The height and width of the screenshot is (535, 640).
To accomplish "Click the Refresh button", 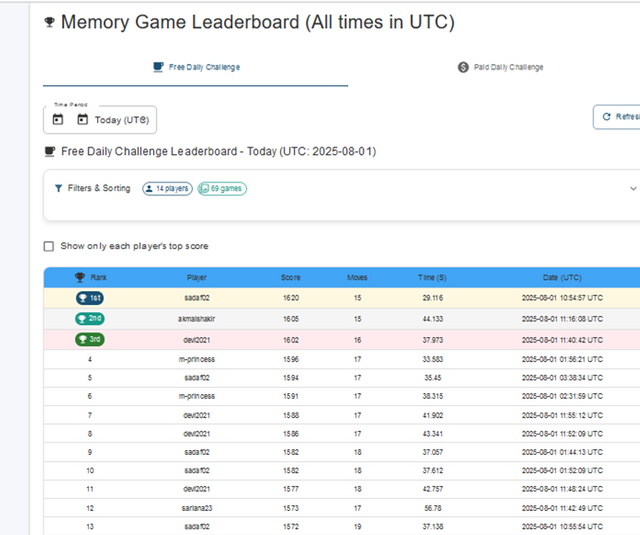I will 617,117.
